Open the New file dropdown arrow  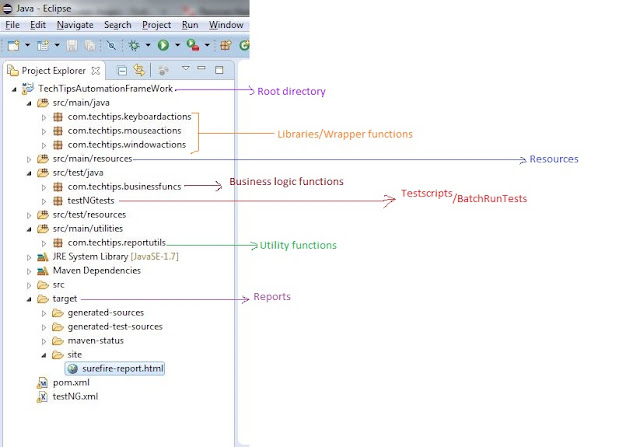coord(27,45)
